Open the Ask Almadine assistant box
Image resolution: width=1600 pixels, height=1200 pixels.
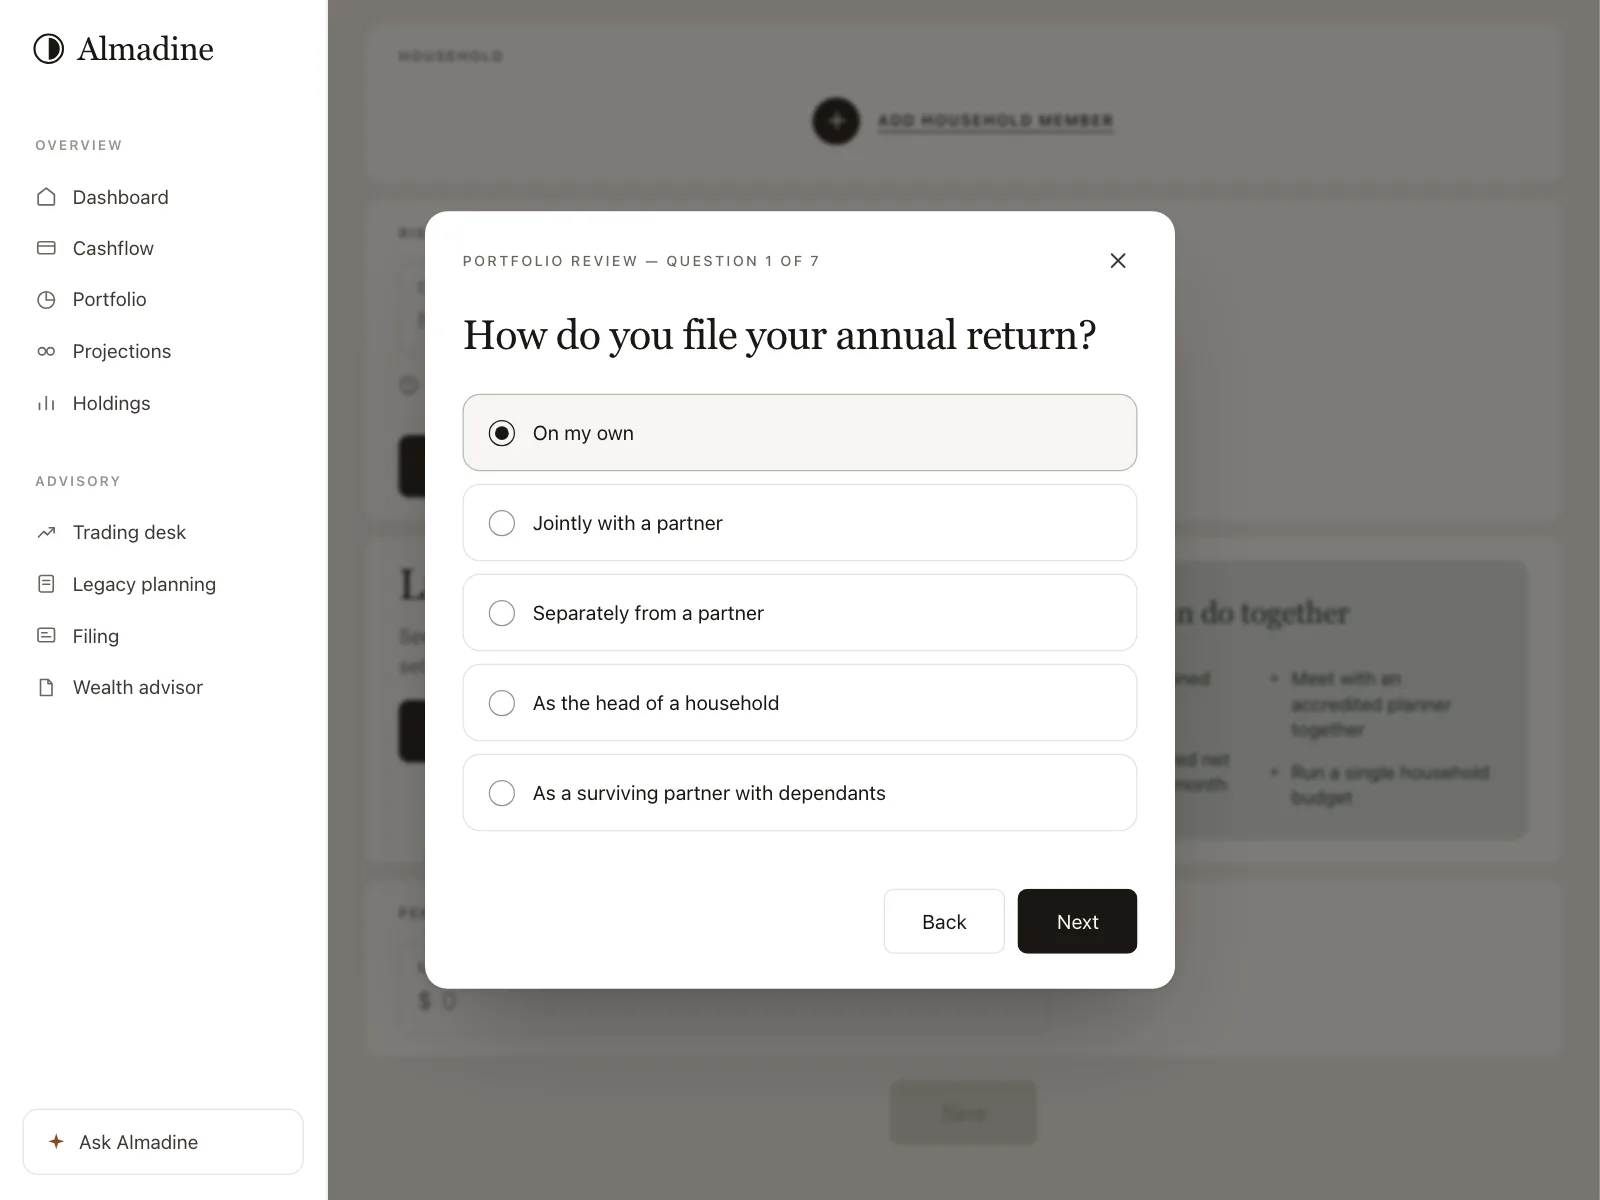163,1141
